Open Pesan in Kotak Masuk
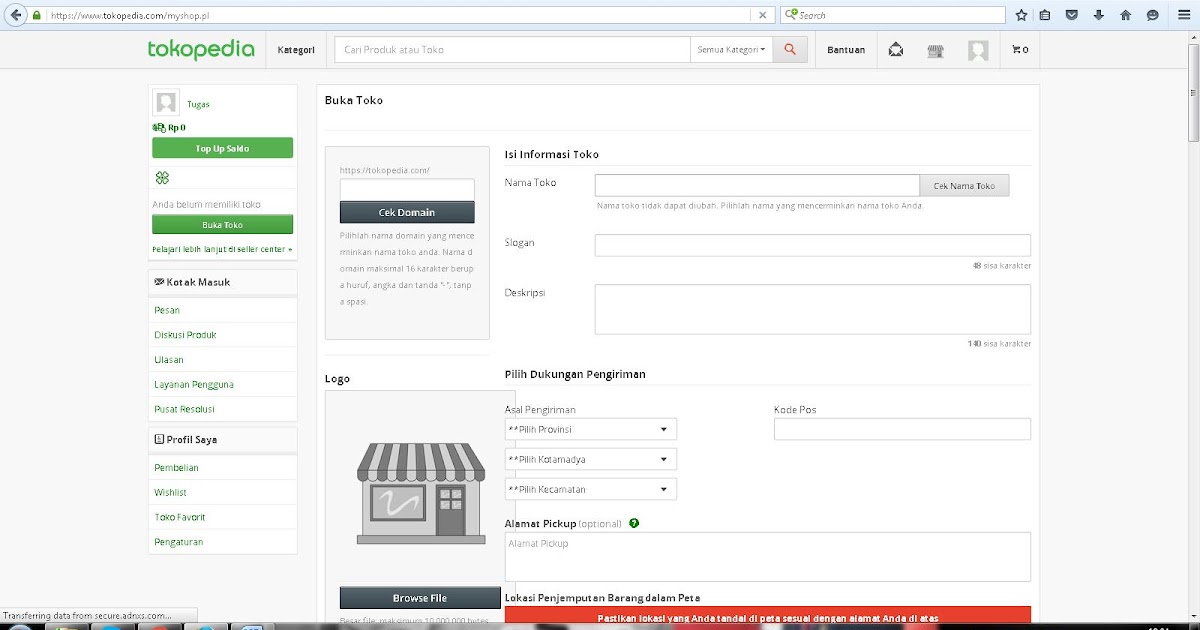The height and width of the screenshot is (630, 1200). tap(167, 310)
